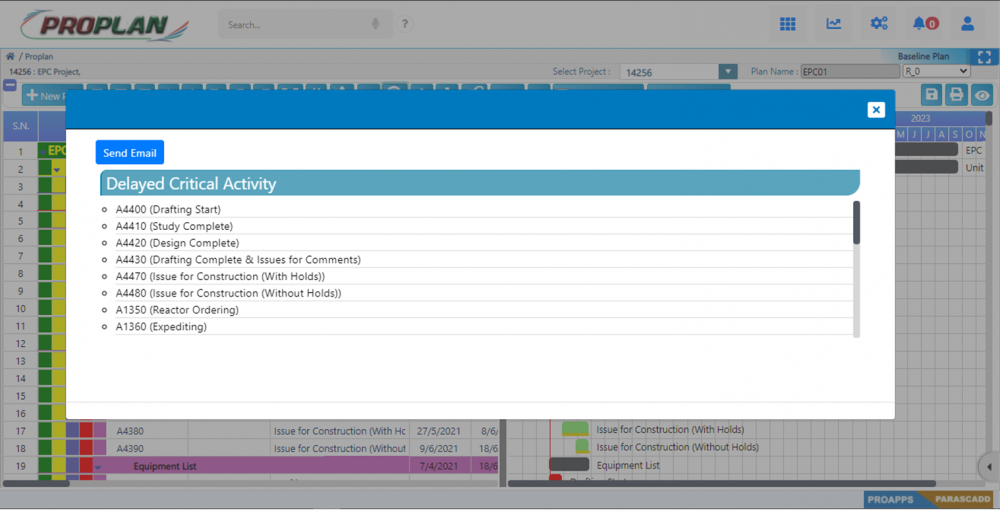1000x512 pixels.
Task: Open the chart analytics icon
Action: pos(834,24)
